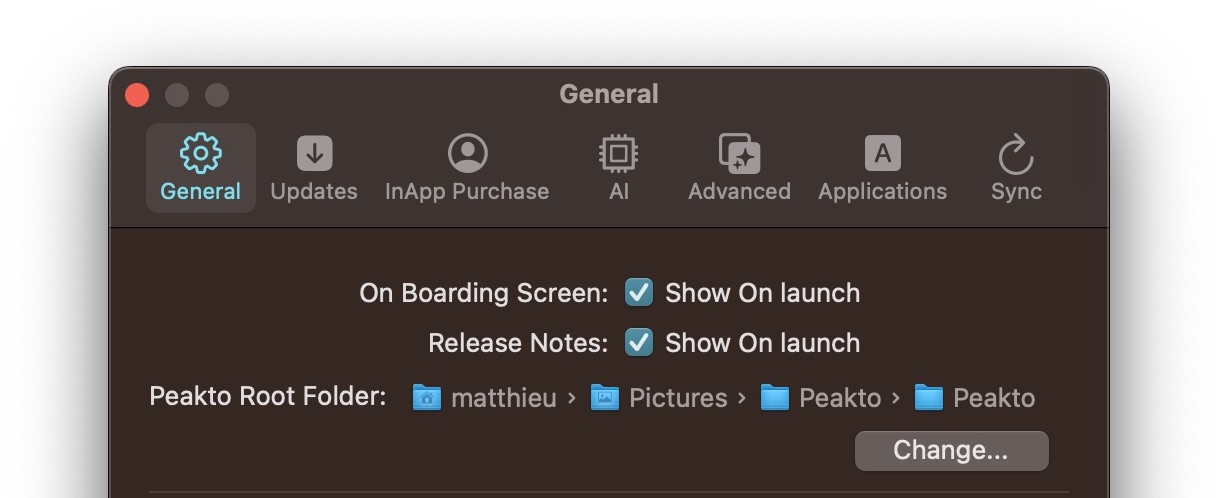This screenshot has height=498, width=1221.
Task: Open the AI chip icon
Action: pyautogui.click(x=618, y=153)
